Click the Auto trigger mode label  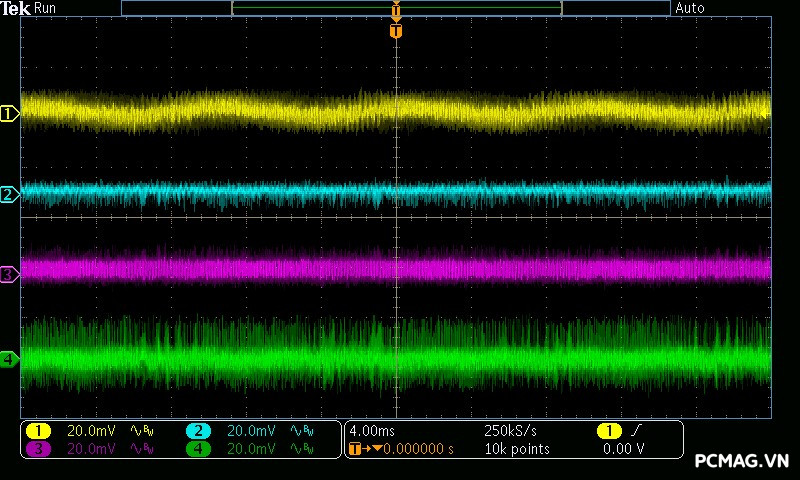coord(690,8)
